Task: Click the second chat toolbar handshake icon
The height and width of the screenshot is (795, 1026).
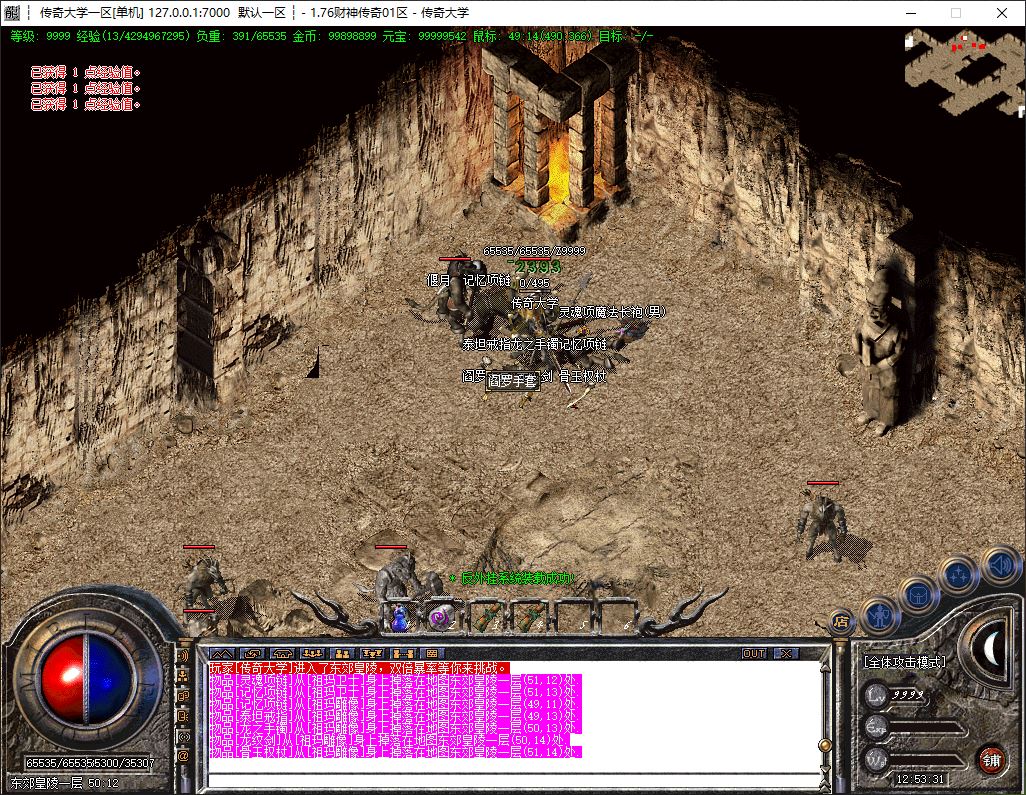Action: tap(252, 653)
